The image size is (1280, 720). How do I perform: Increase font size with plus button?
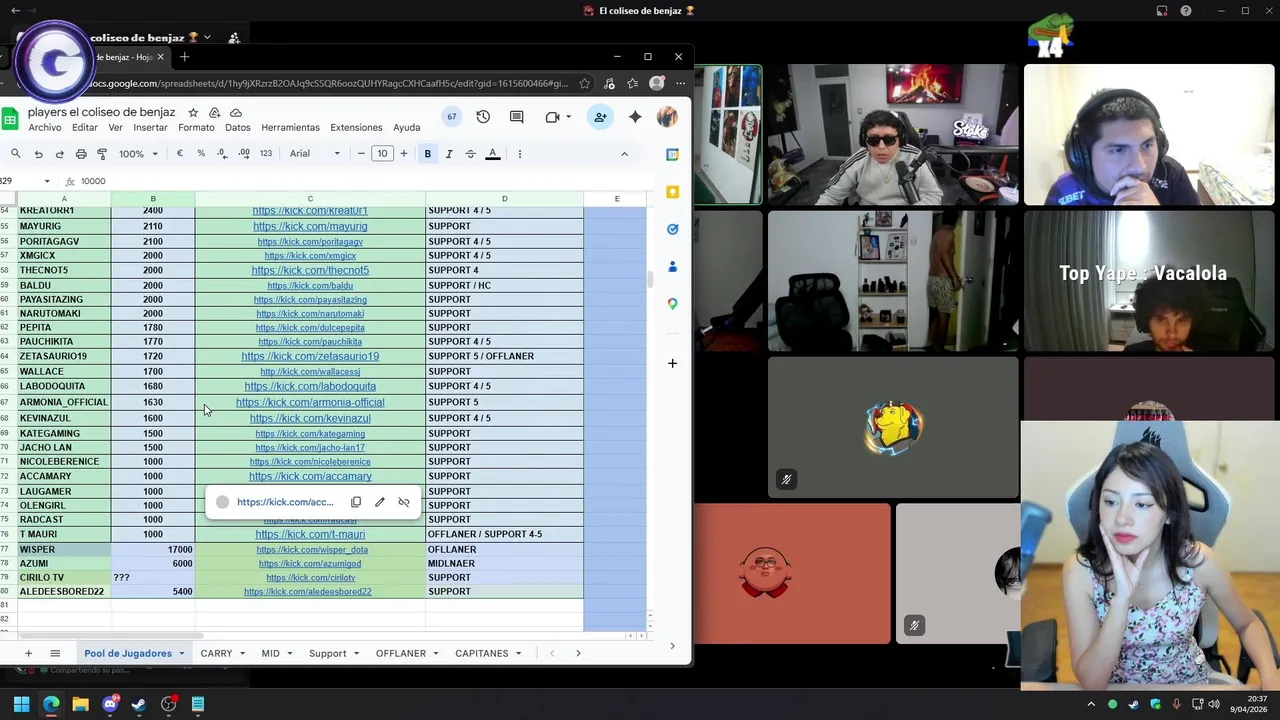pos(404,154)
